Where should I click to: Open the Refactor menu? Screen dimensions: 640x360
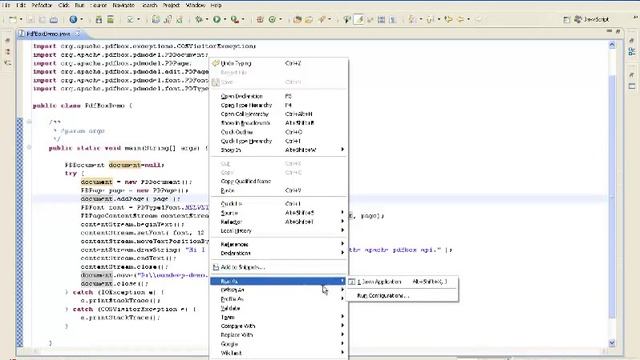click(42, 5)
